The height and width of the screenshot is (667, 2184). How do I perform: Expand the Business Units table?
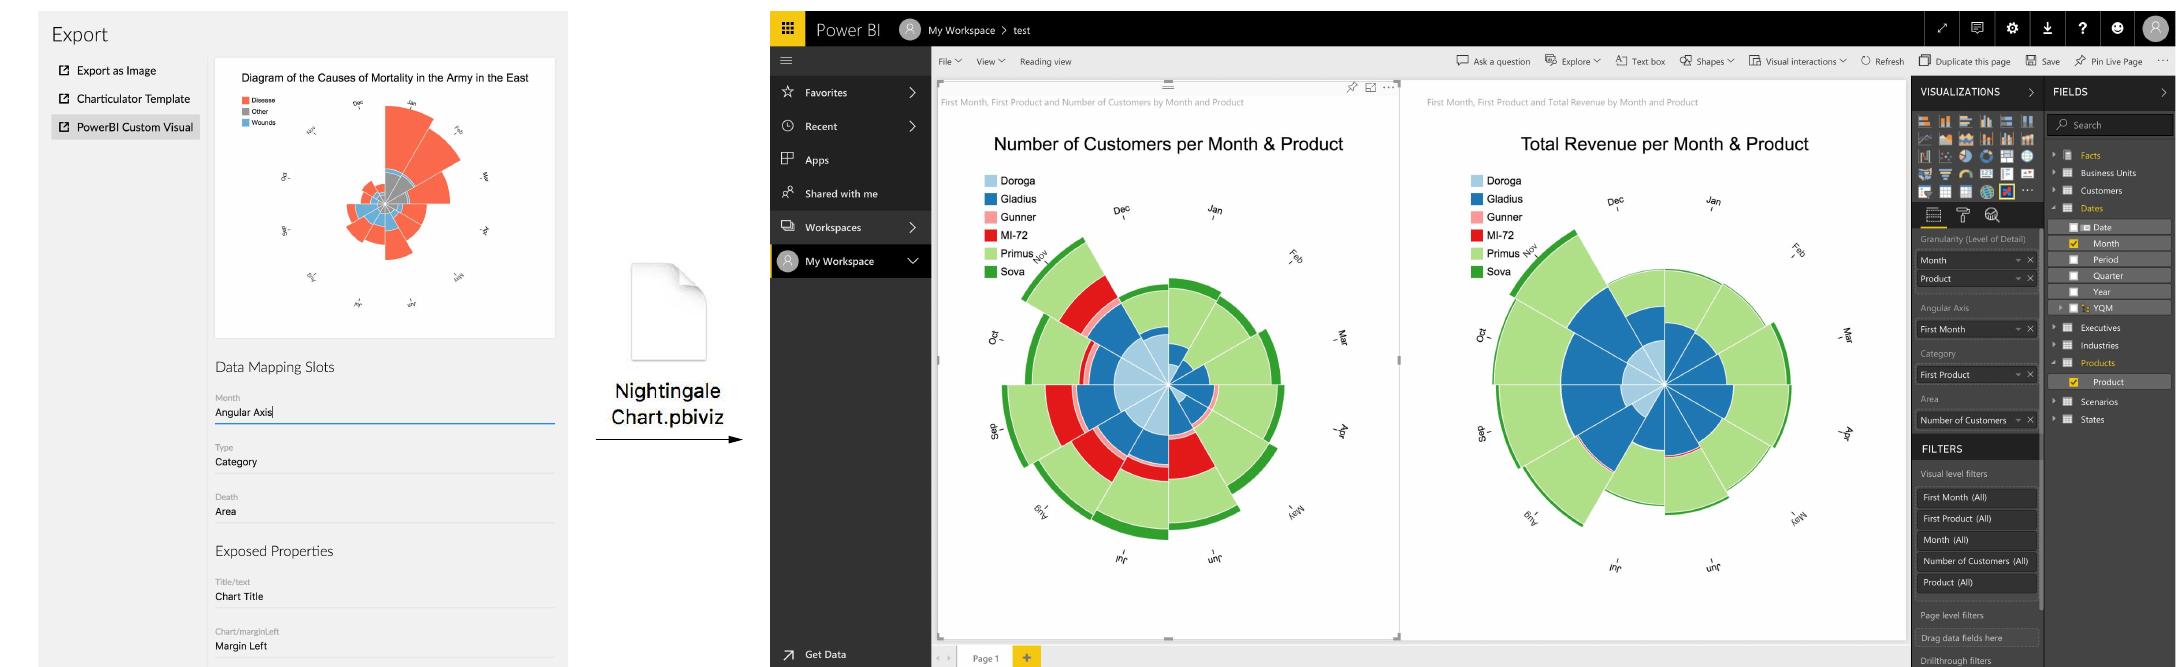click(x=2054, y=173)
